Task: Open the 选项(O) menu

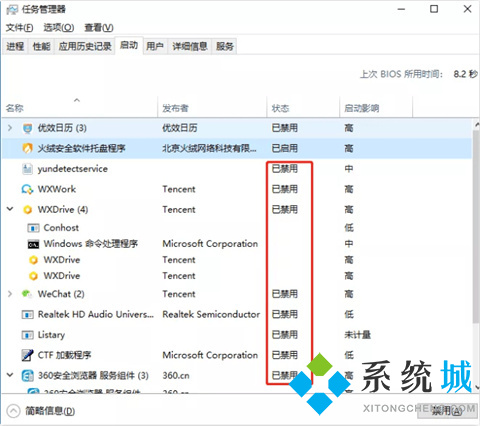Action: (59, 27)
